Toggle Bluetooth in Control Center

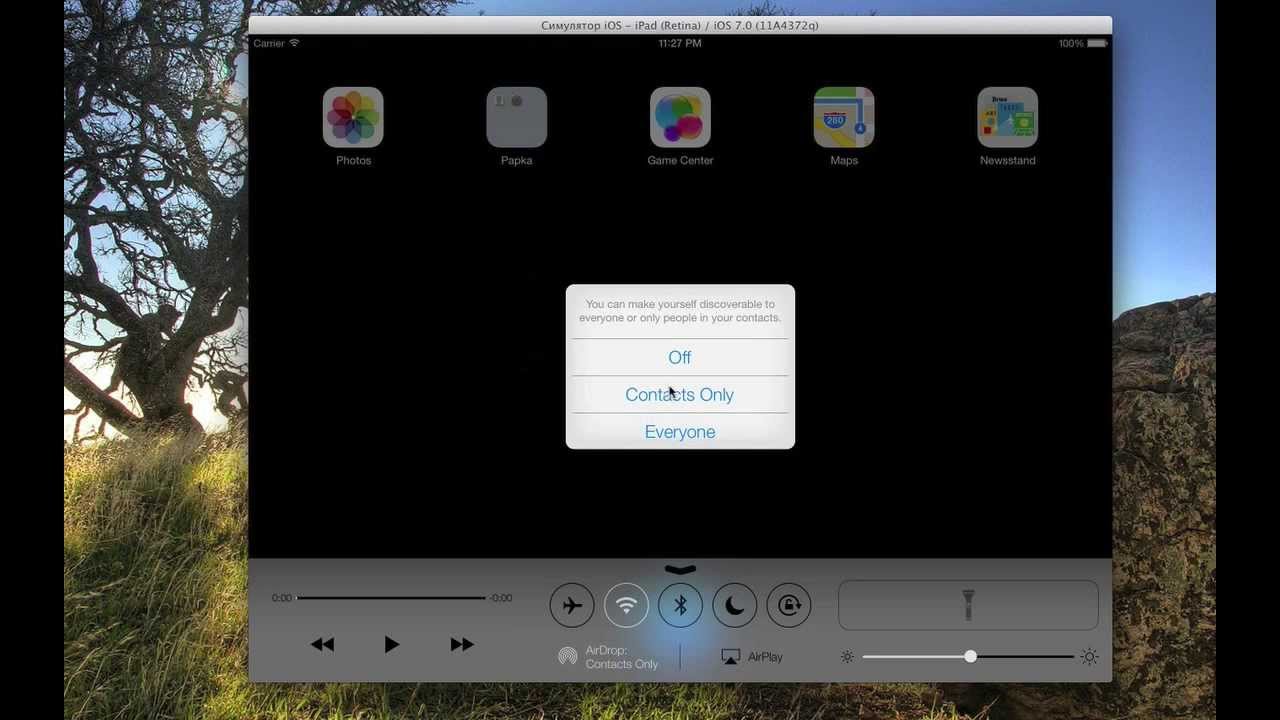click(680, 605)
